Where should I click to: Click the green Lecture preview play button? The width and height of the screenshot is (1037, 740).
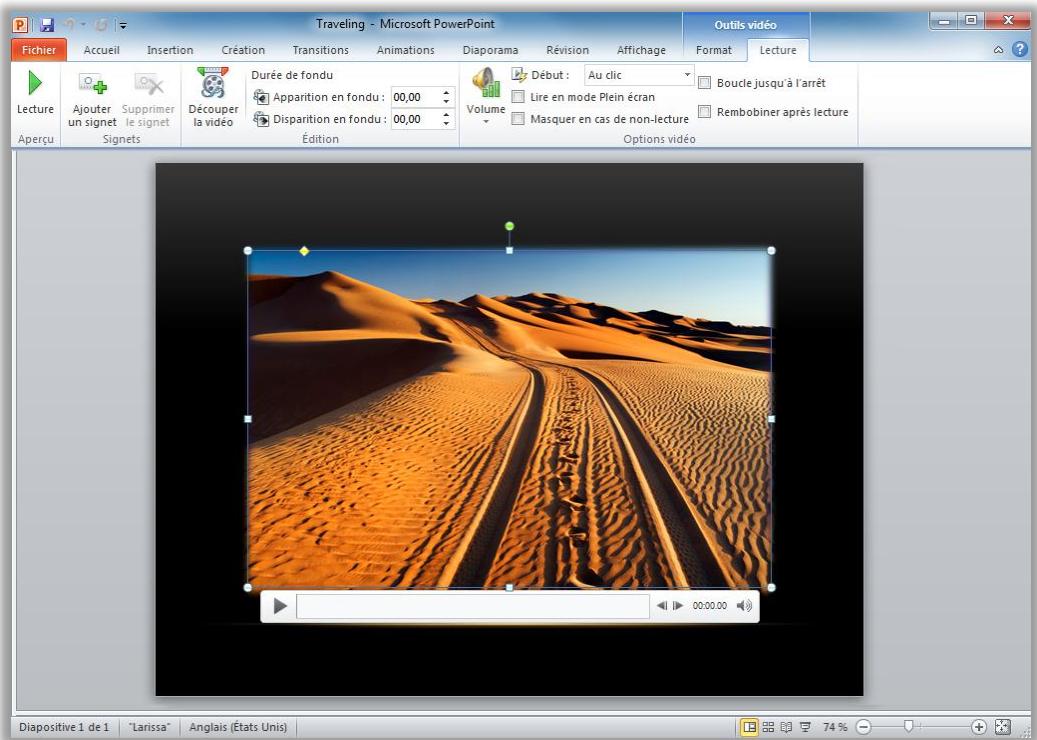[x=35, y=83]
